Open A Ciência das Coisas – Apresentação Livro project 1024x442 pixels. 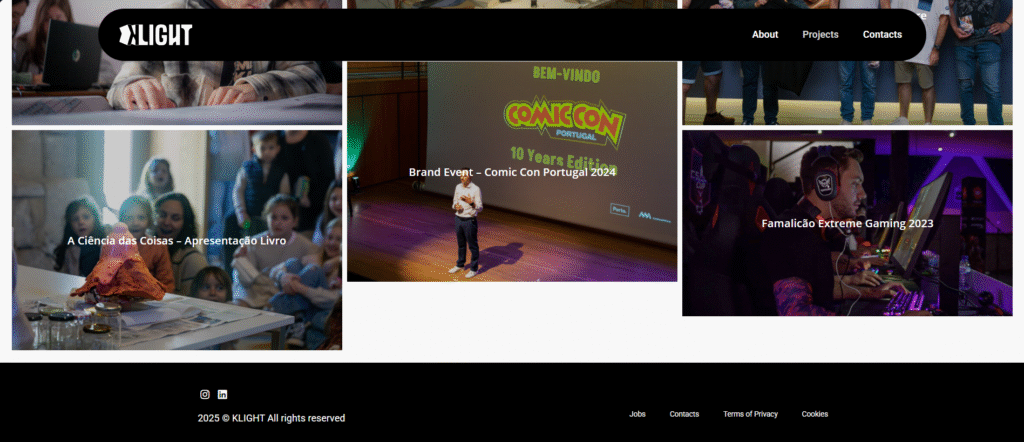pos(176,240)
